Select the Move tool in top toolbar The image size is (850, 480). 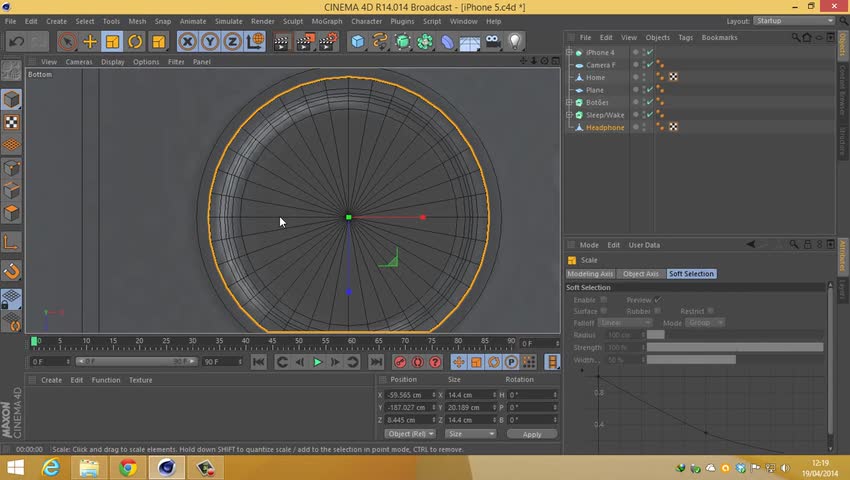point(90,41)
